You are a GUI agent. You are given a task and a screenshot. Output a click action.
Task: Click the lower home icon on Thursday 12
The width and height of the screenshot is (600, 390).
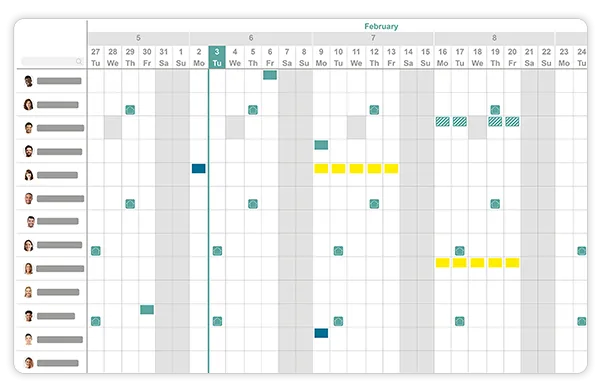374,204
